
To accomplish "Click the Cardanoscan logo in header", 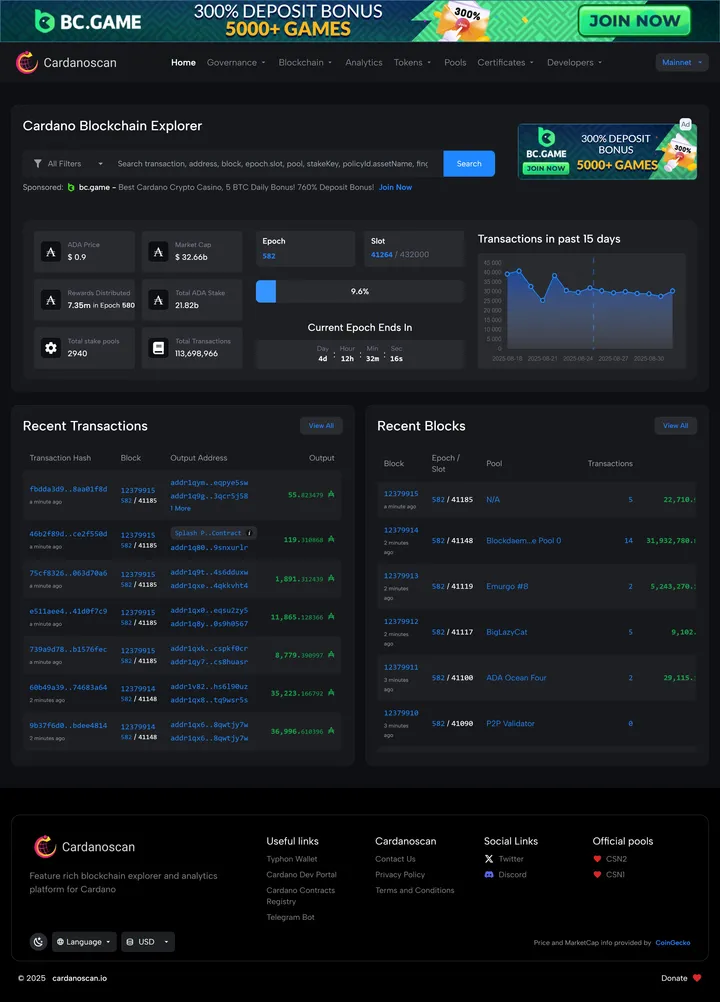I will (x=66, y=63).
